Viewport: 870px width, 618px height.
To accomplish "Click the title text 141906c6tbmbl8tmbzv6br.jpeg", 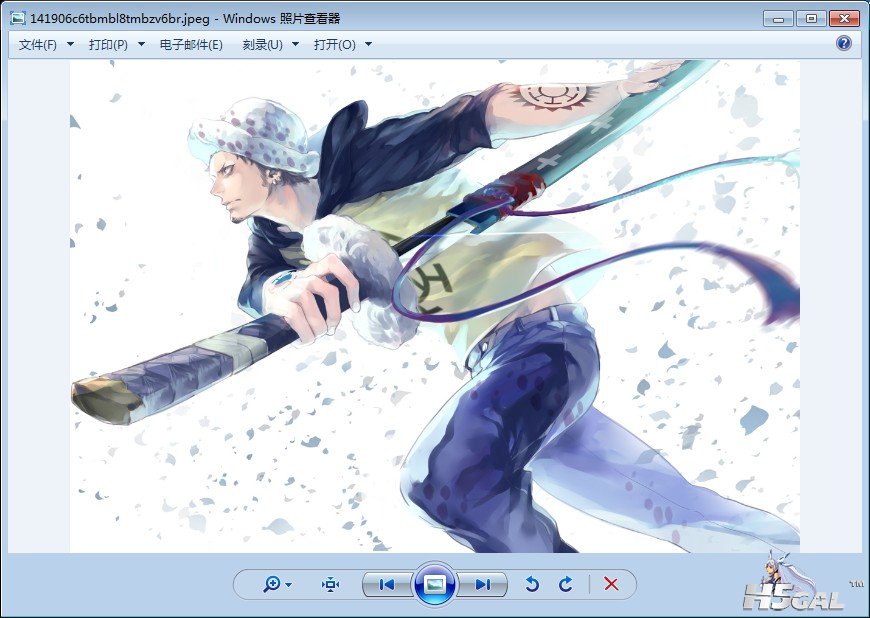I will [x=120, y=18].
